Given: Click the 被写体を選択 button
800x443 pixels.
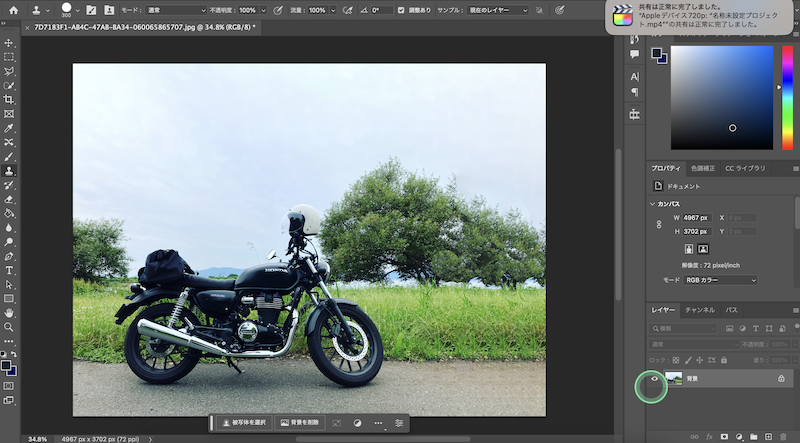Looking at the screenshot, I should (x=244, y=423).
